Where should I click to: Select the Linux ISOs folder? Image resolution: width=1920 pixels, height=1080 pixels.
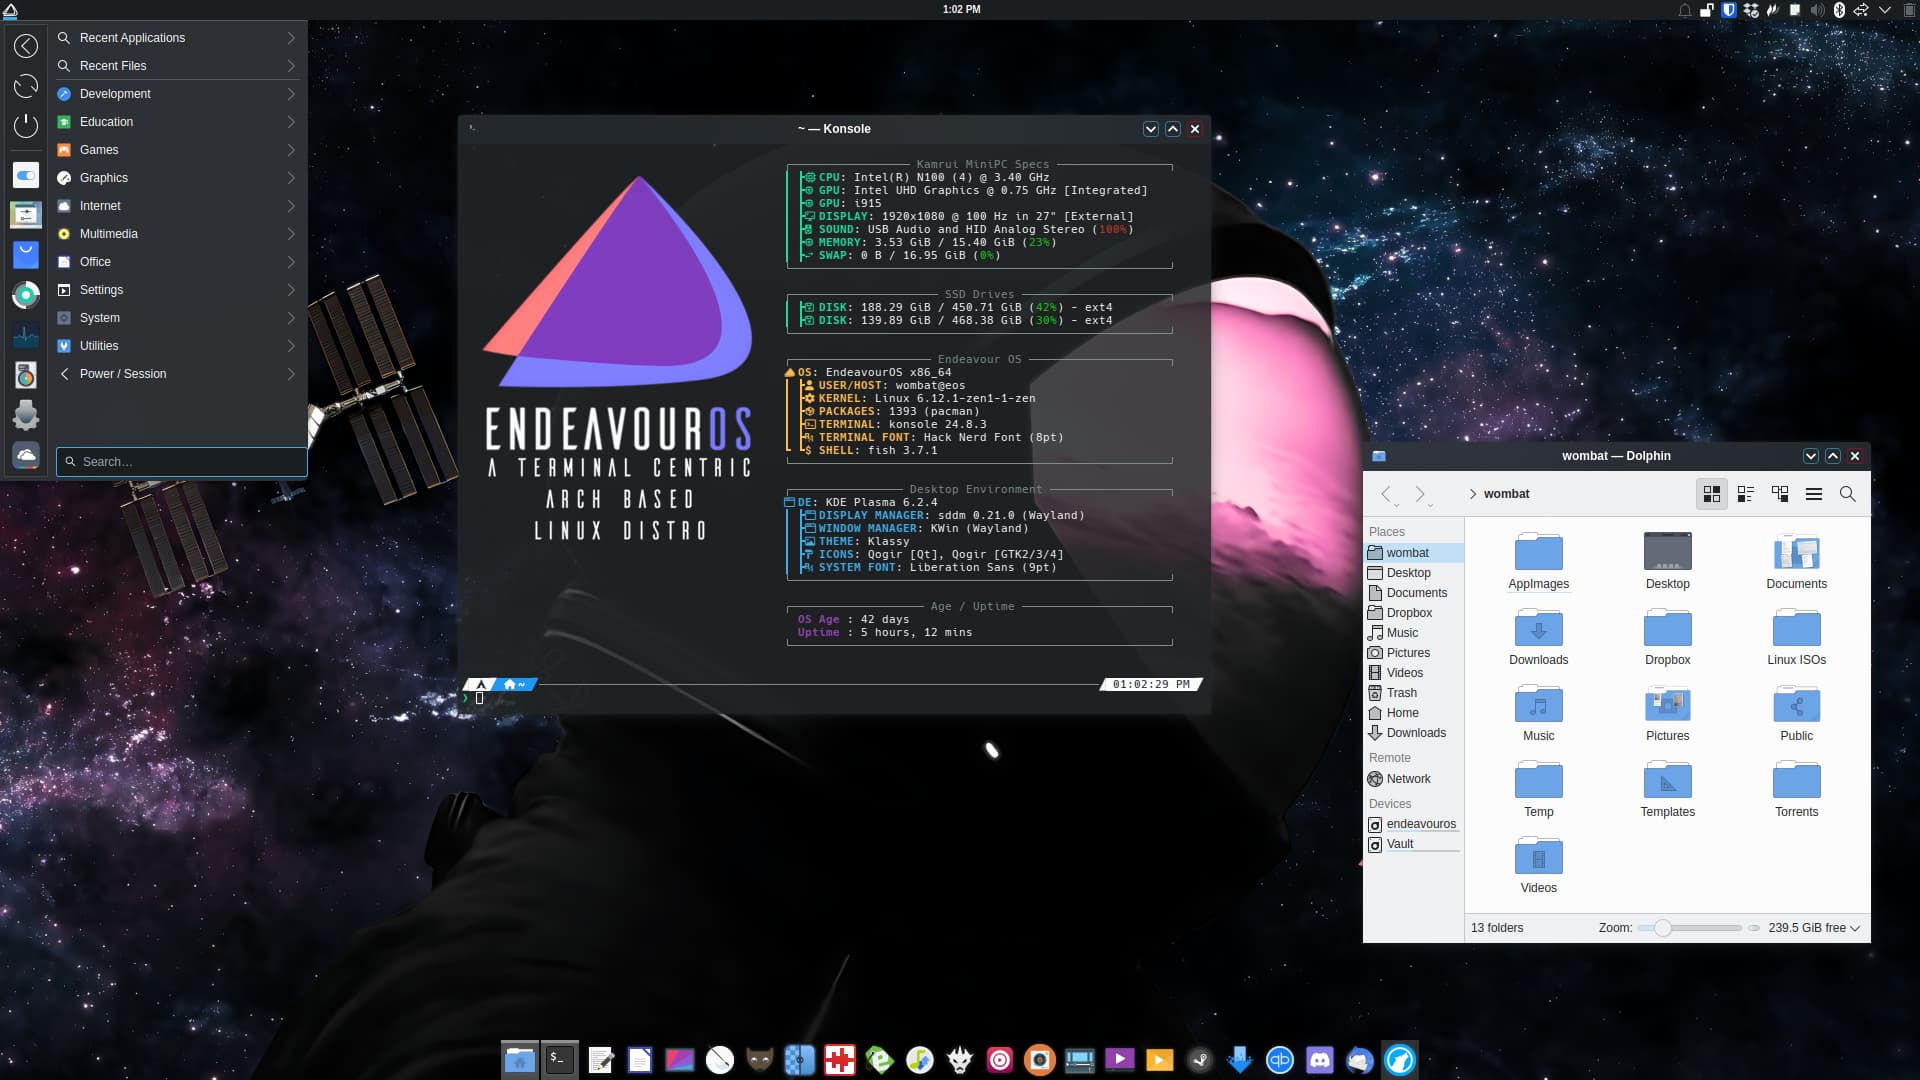click(x=1796, y=638)
